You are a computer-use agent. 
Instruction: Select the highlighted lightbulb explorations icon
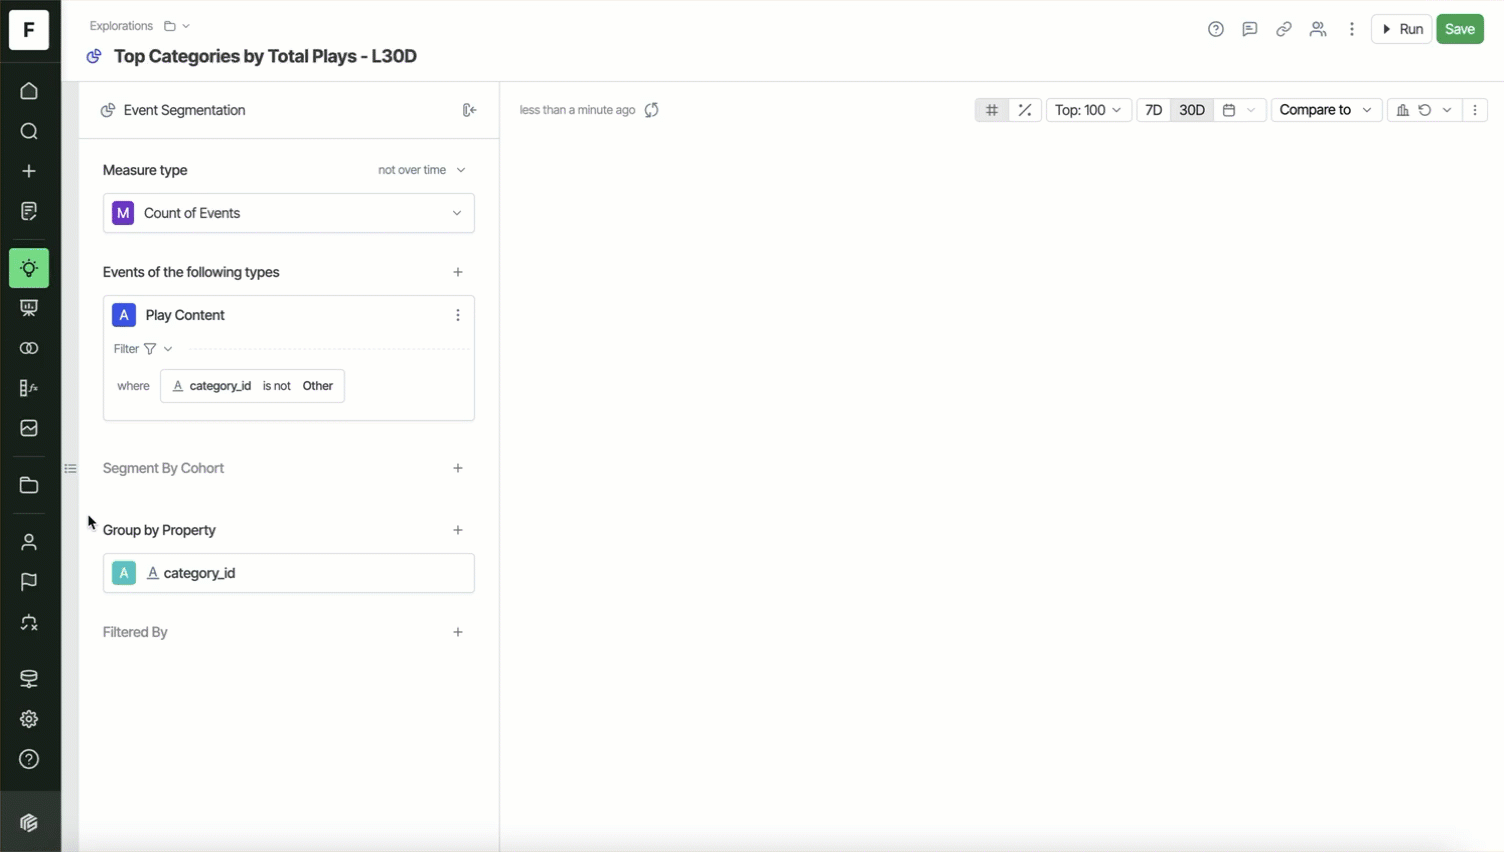pyautogui.click(x=29, y=268)
